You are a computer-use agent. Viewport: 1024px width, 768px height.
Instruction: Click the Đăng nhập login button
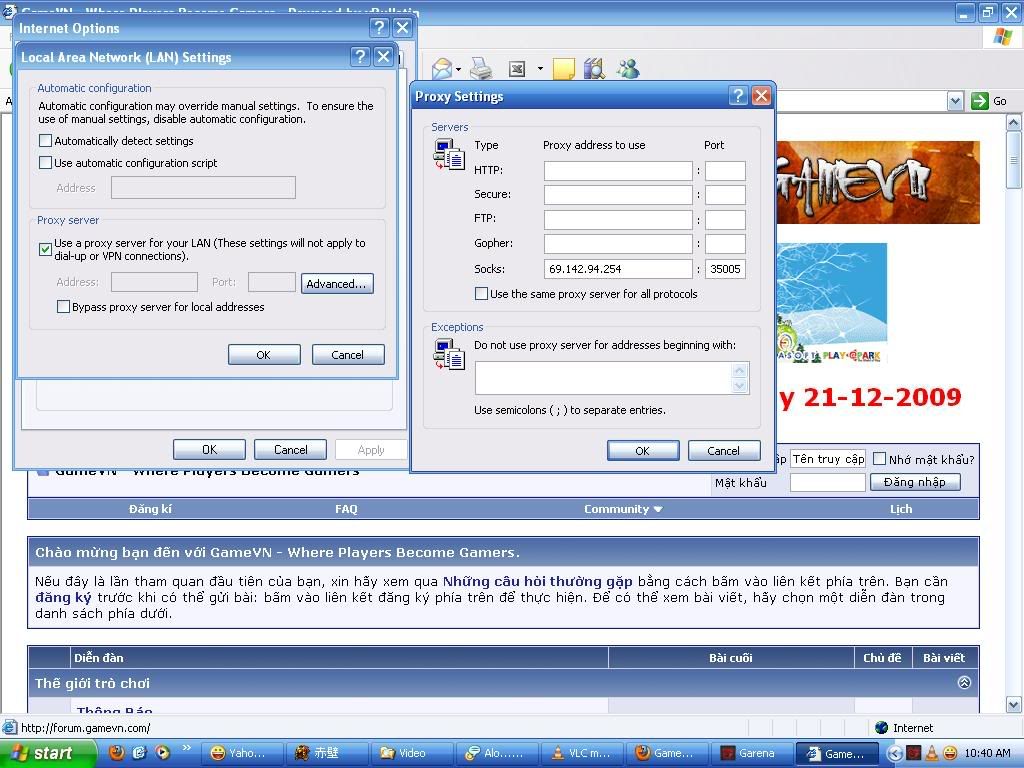tap(915, 482)
